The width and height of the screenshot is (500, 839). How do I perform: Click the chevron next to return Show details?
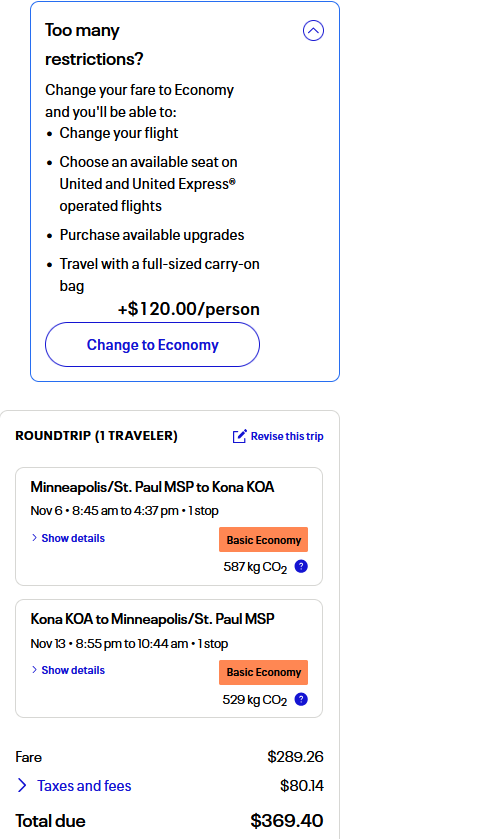coord(34,669)
